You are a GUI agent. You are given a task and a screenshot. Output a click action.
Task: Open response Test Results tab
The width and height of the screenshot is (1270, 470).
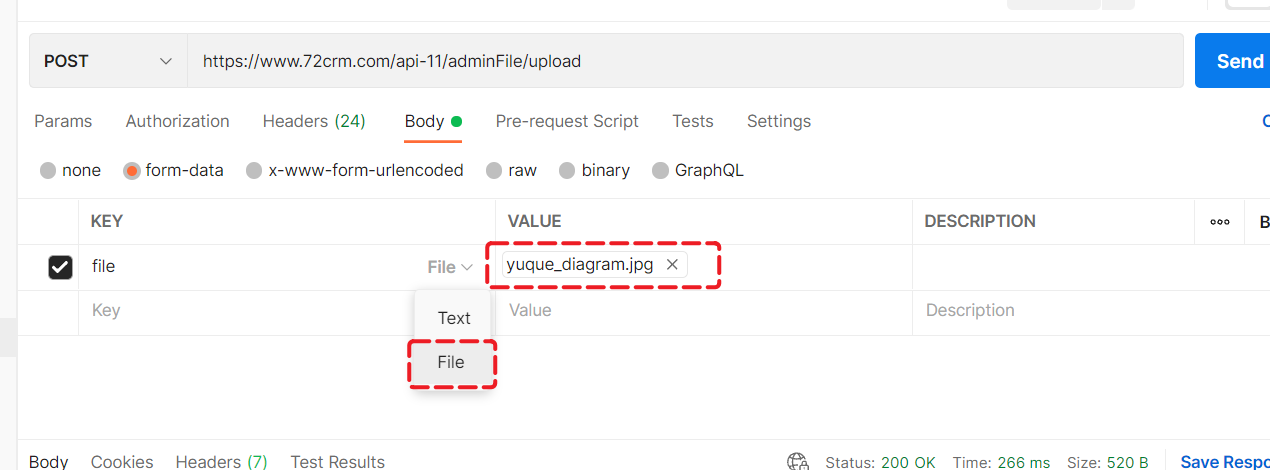pyautogui.click(x=337, y=462)
